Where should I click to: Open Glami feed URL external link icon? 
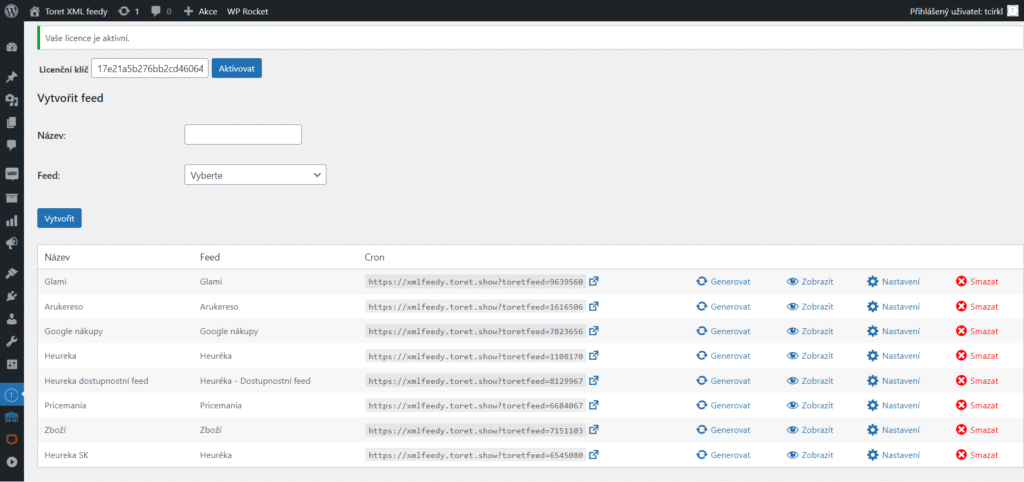tap(594, 281)
